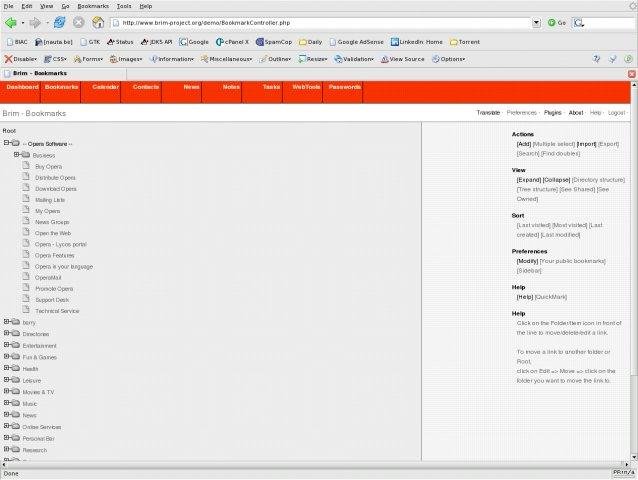The height and width of the screenshot is (480, 638).
Task: Click the page icon beside Support Desk
Action: coord(27,300)
